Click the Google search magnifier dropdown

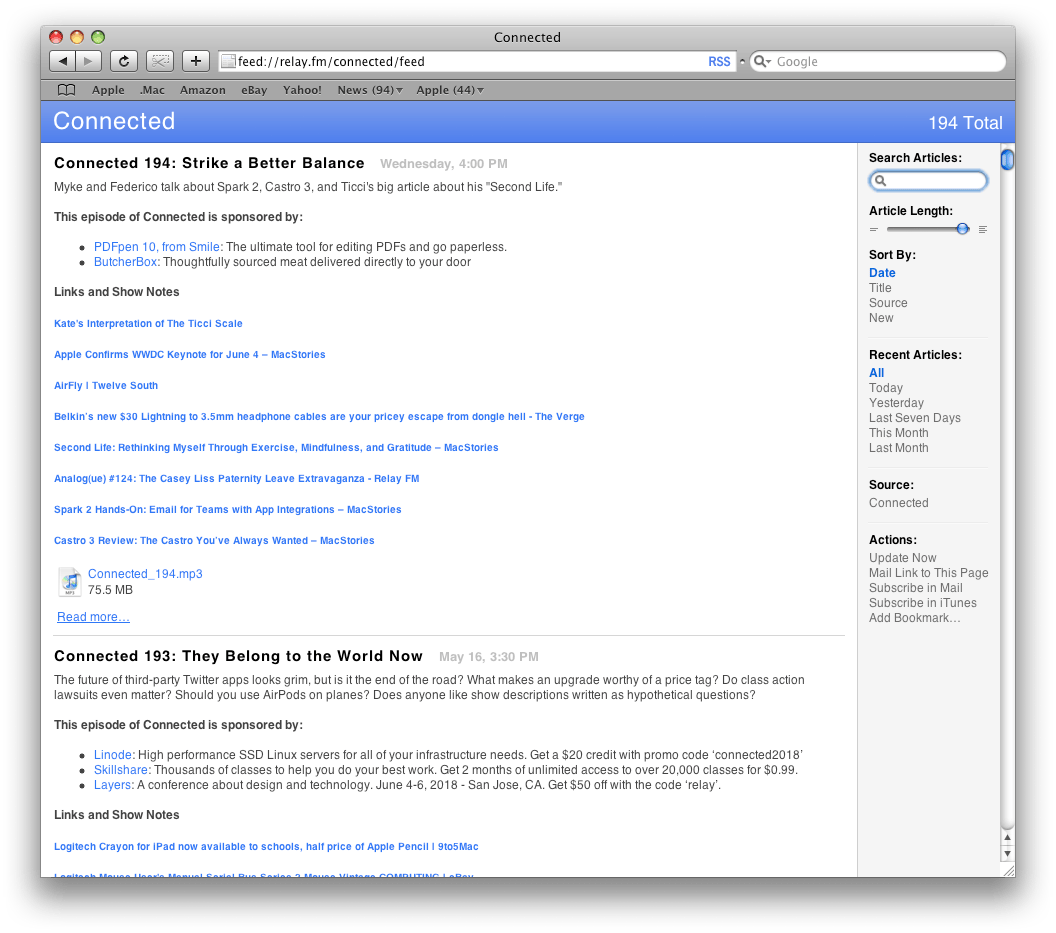click(762, 61)
